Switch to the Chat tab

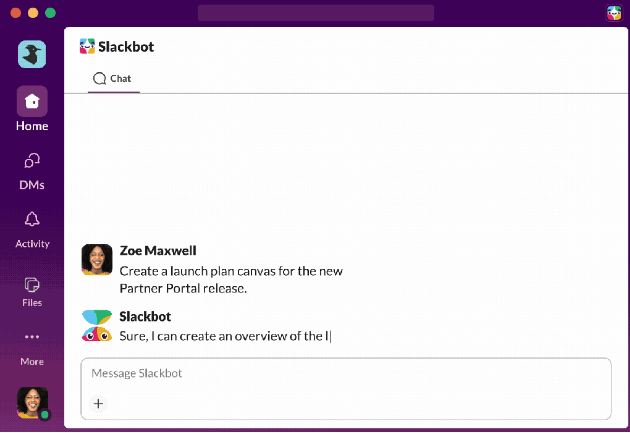[113, 78]
